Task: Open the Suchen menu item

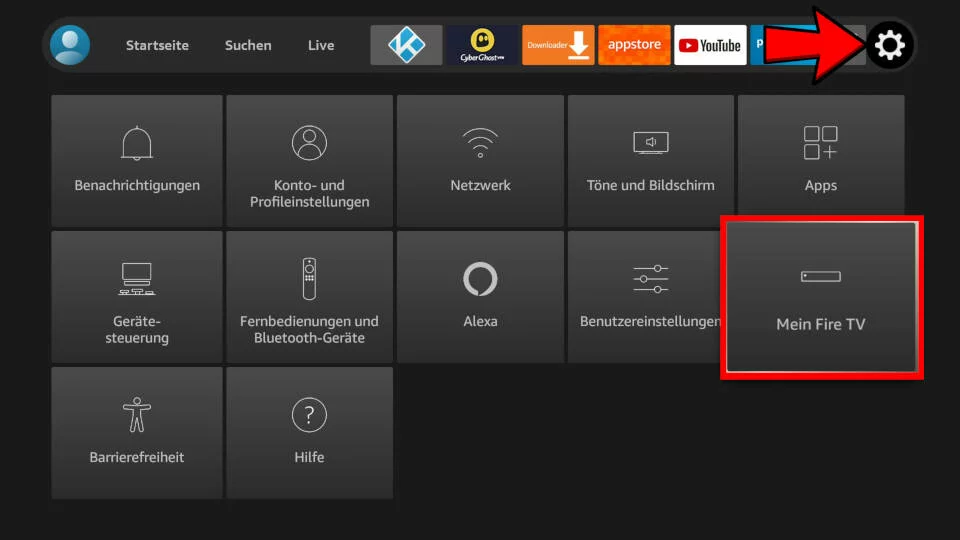Action: click(247, 45)
